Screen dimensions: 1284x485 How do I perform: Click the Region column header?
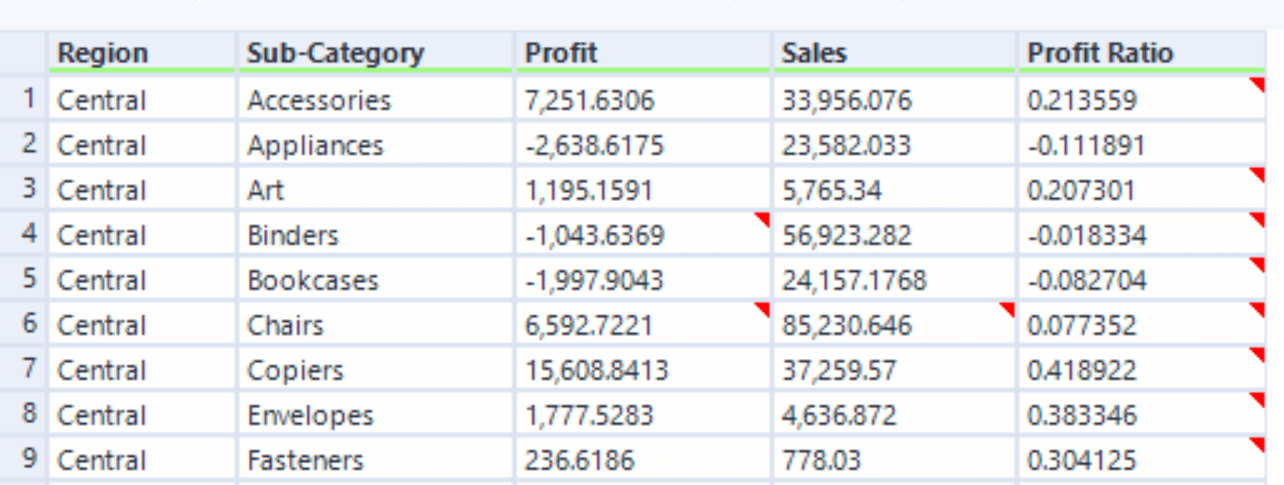click(x=142, y=53)
